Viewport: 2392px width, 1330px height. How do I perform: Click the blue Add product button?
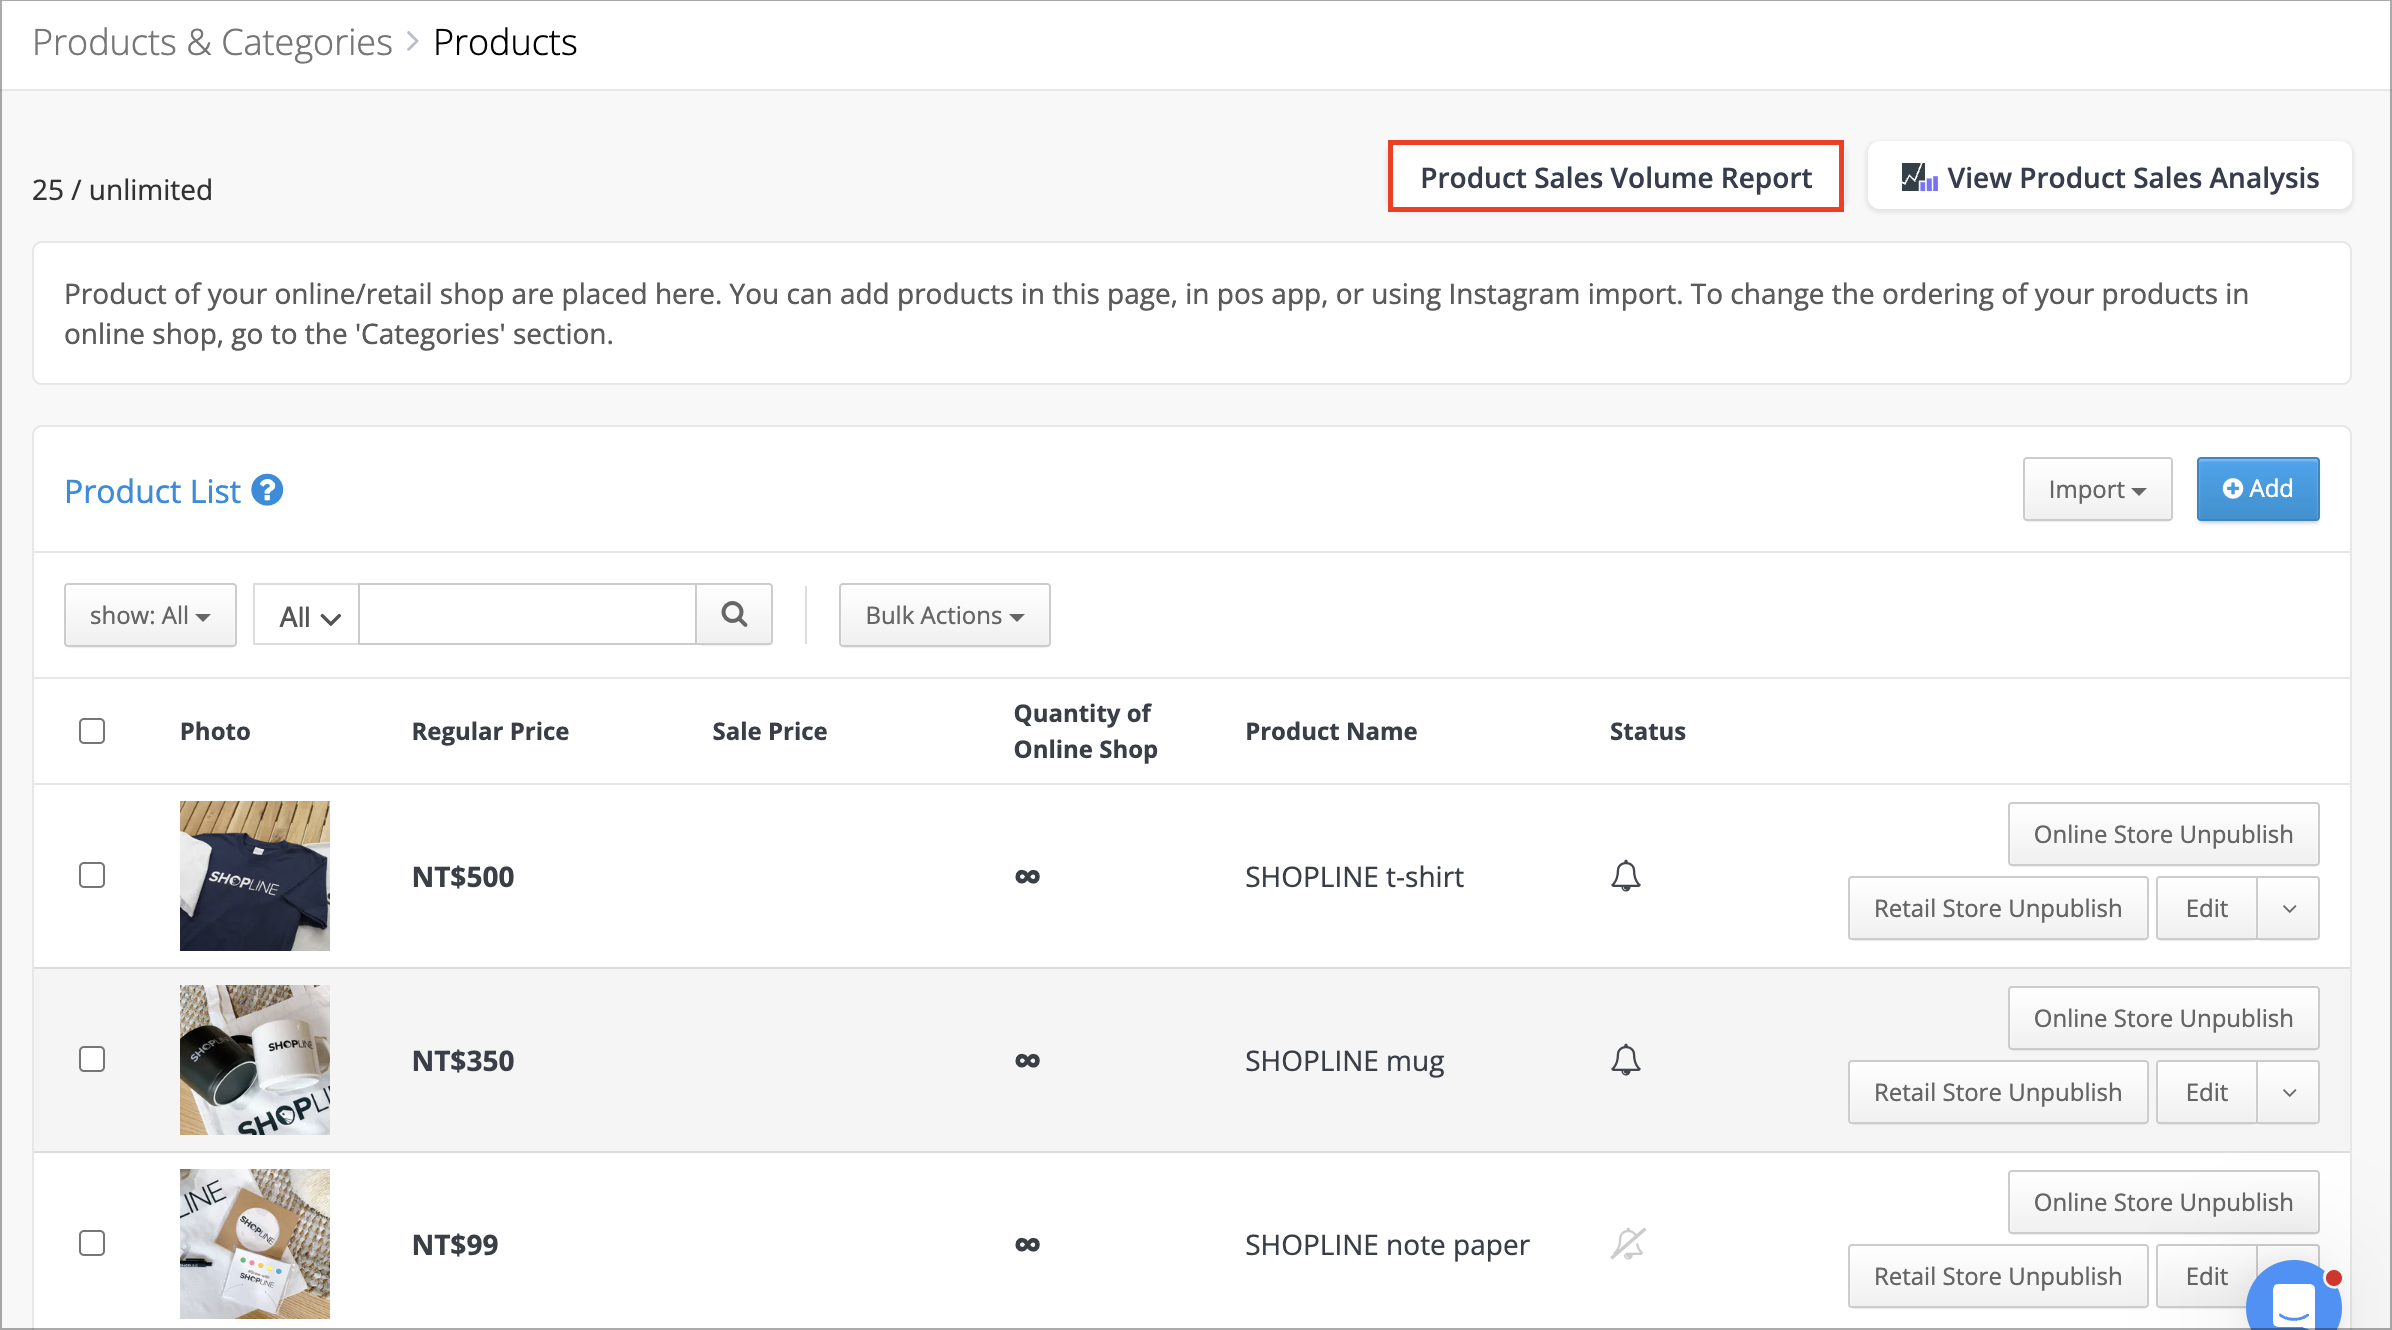[2257, 489]
